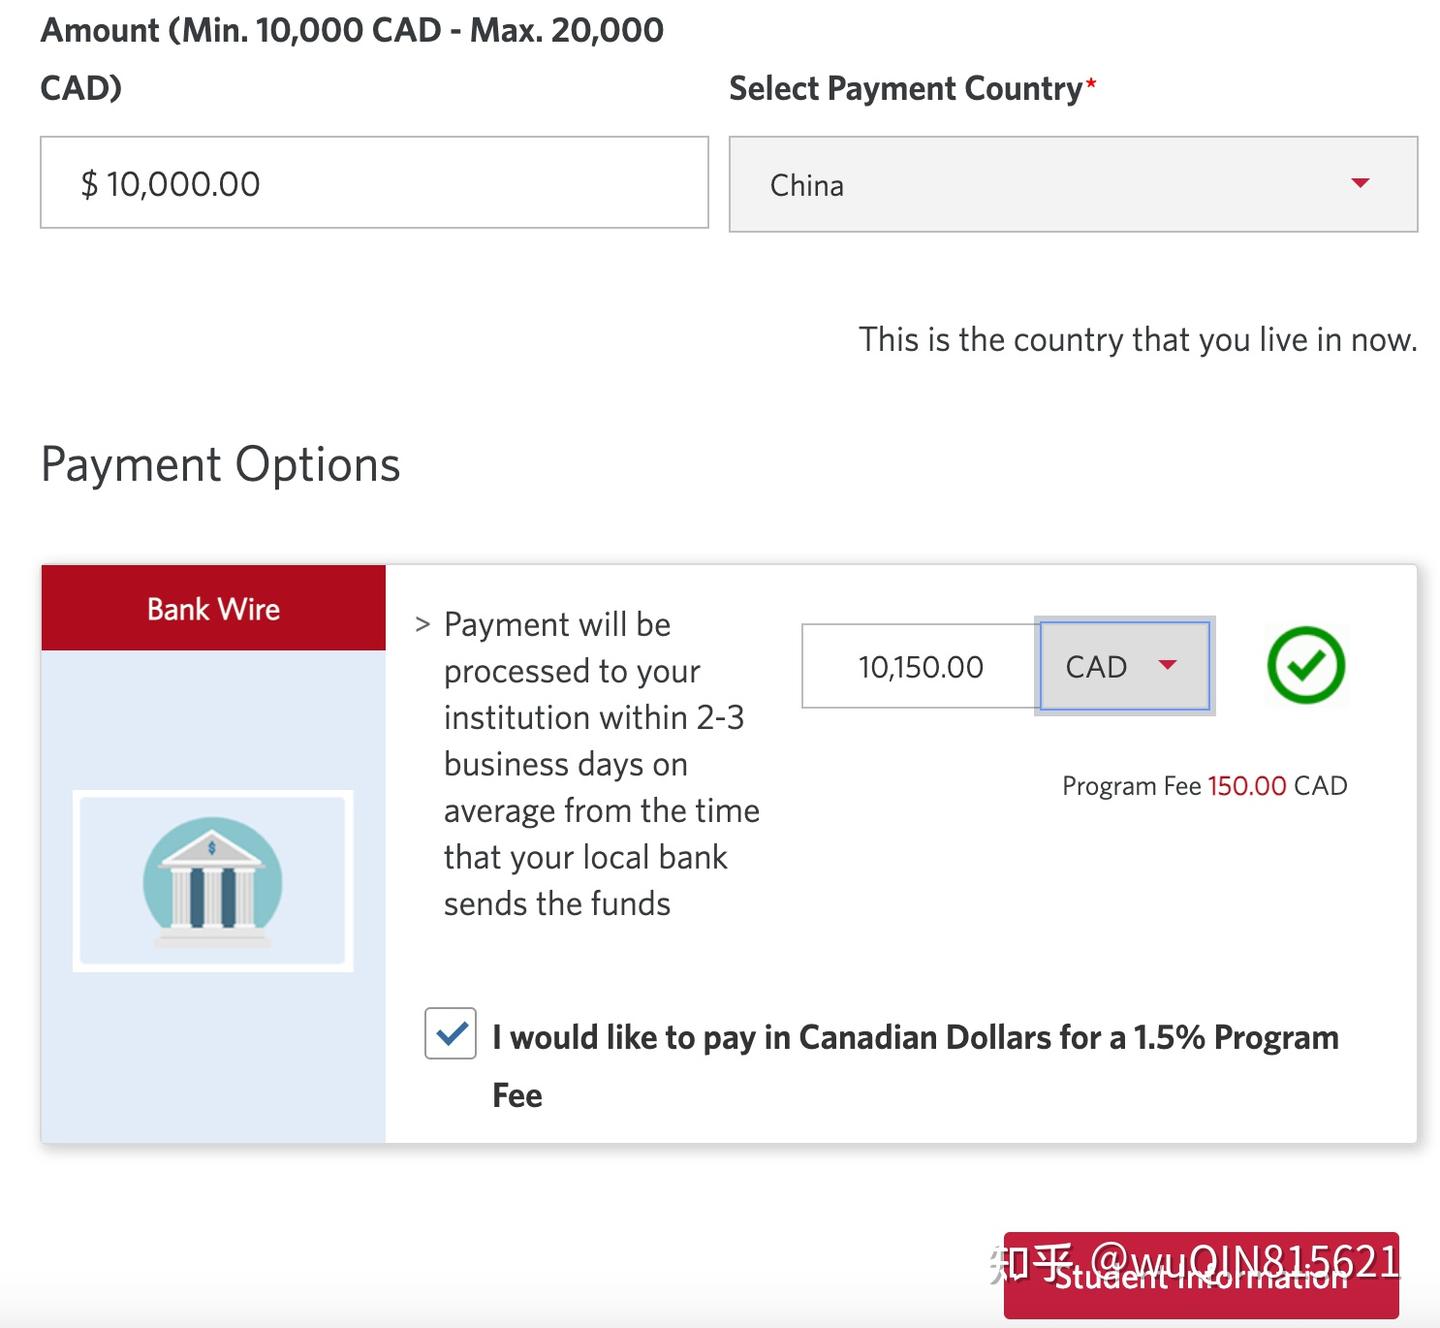
Task: Click the payment processing time description text
Action: pyautogui.click(x=601, y=764)
